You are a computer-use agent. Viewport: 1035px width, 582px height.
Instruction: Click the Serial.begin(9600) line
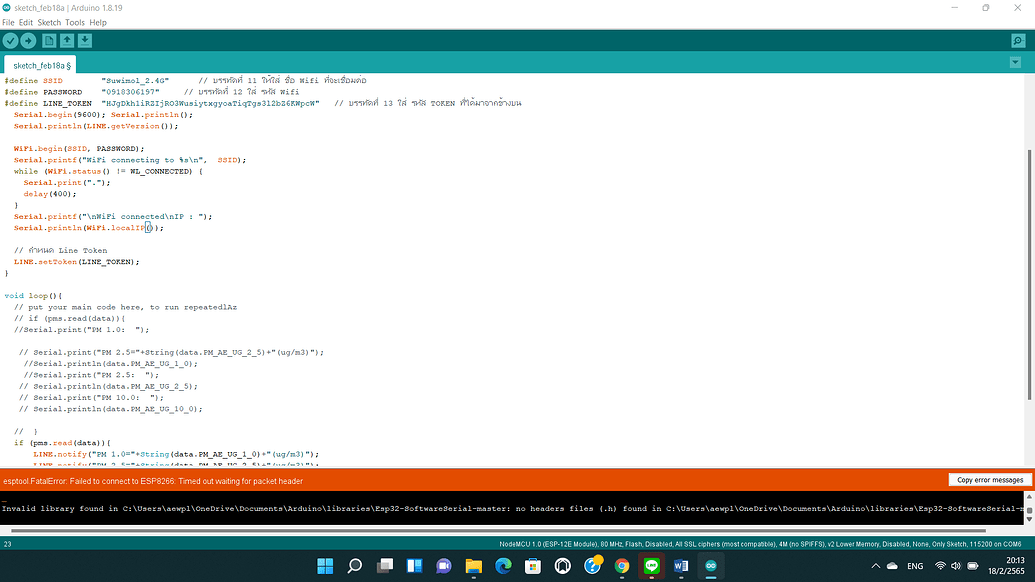[x=103, y=115]
